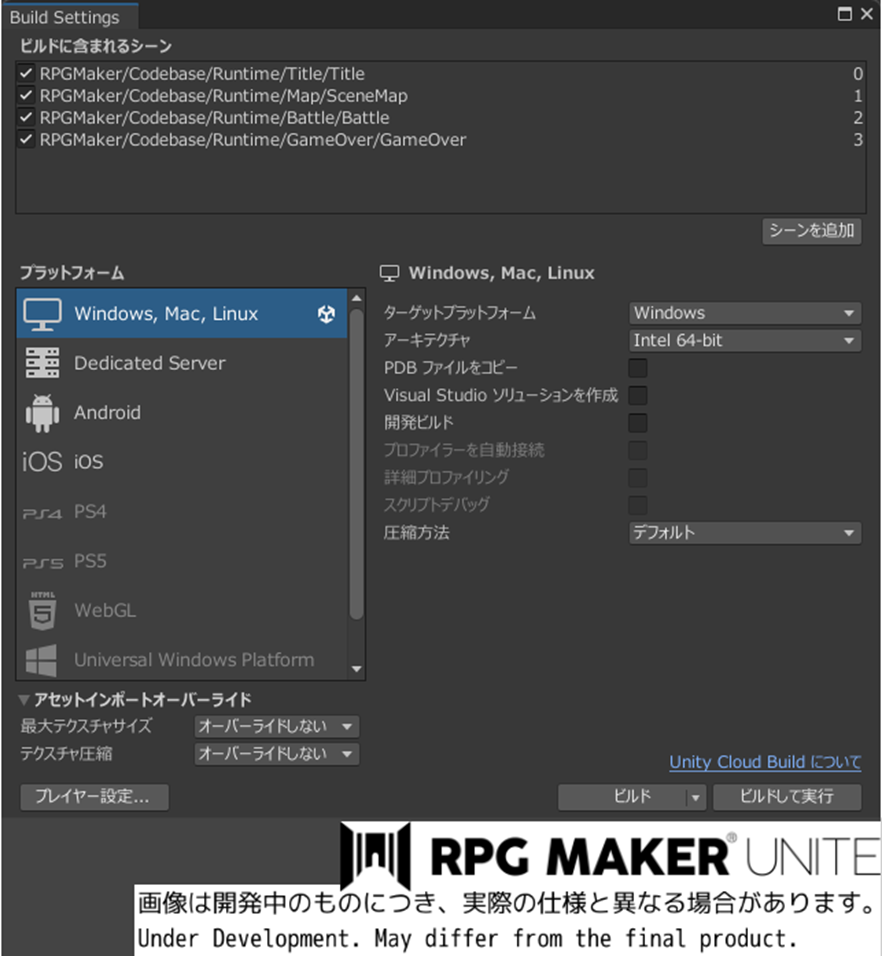Click the Build Settings window tab
Screen dimensions: 882x956
click(65, 16)
